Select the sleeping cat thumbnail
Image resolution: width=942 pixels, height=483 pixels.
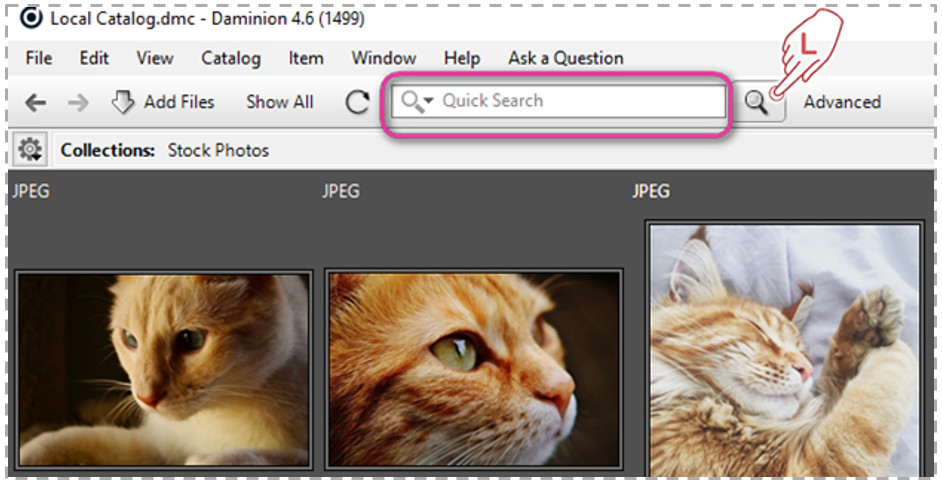[784, 350]
